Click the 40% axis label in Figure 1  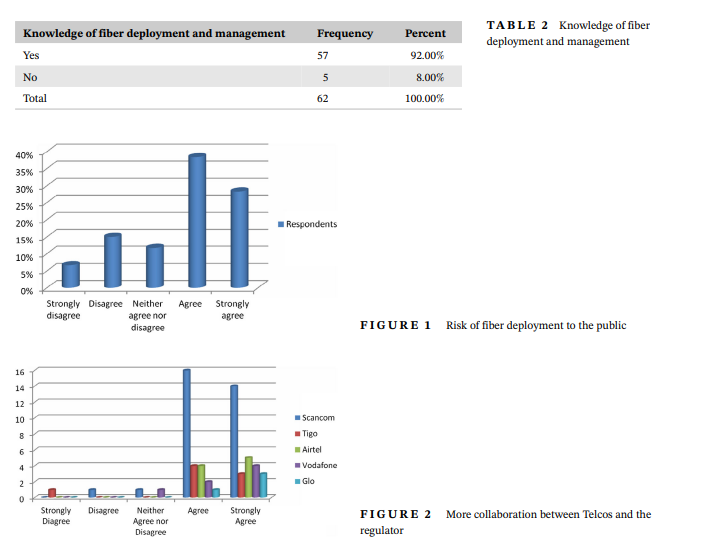tap(24, 155)
